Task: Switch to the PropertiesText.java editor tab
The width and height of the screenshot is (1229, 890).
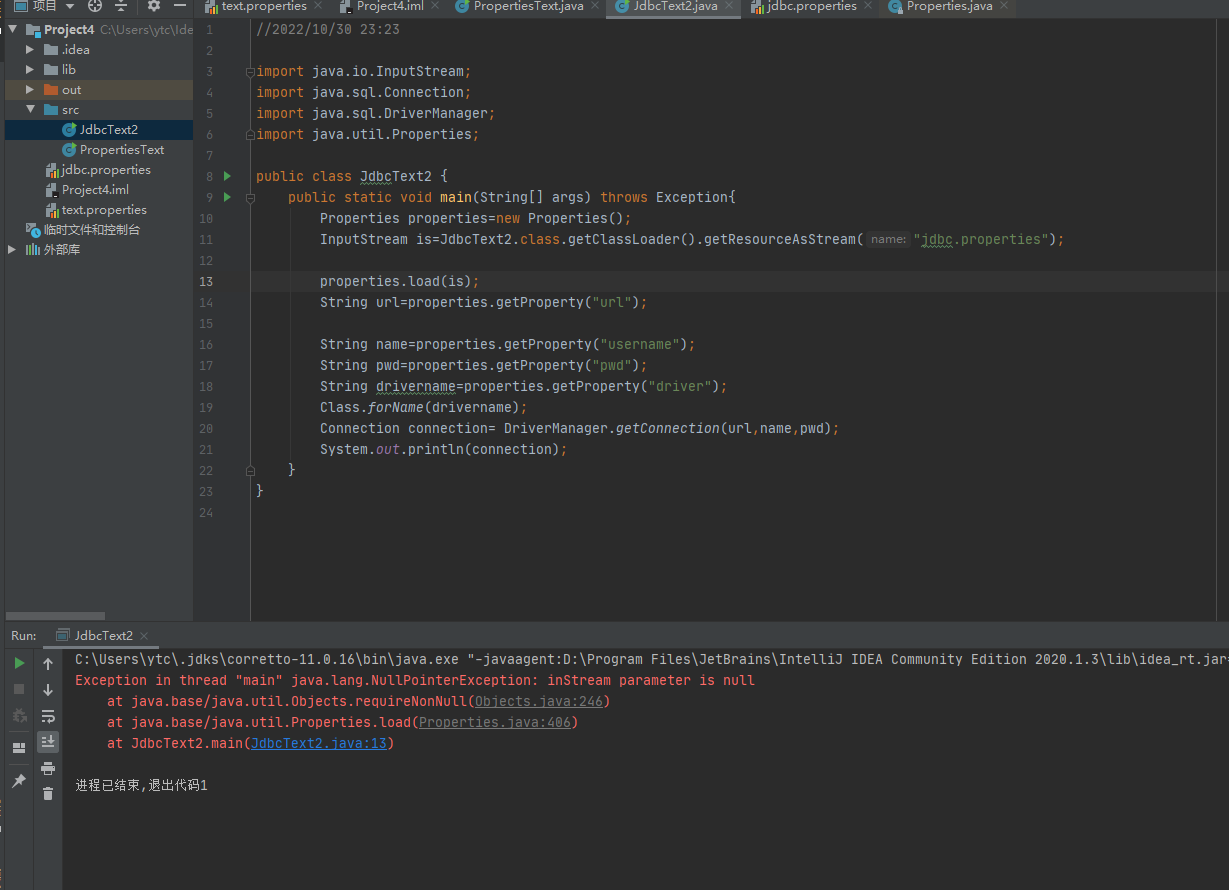Action: (528, 6)
